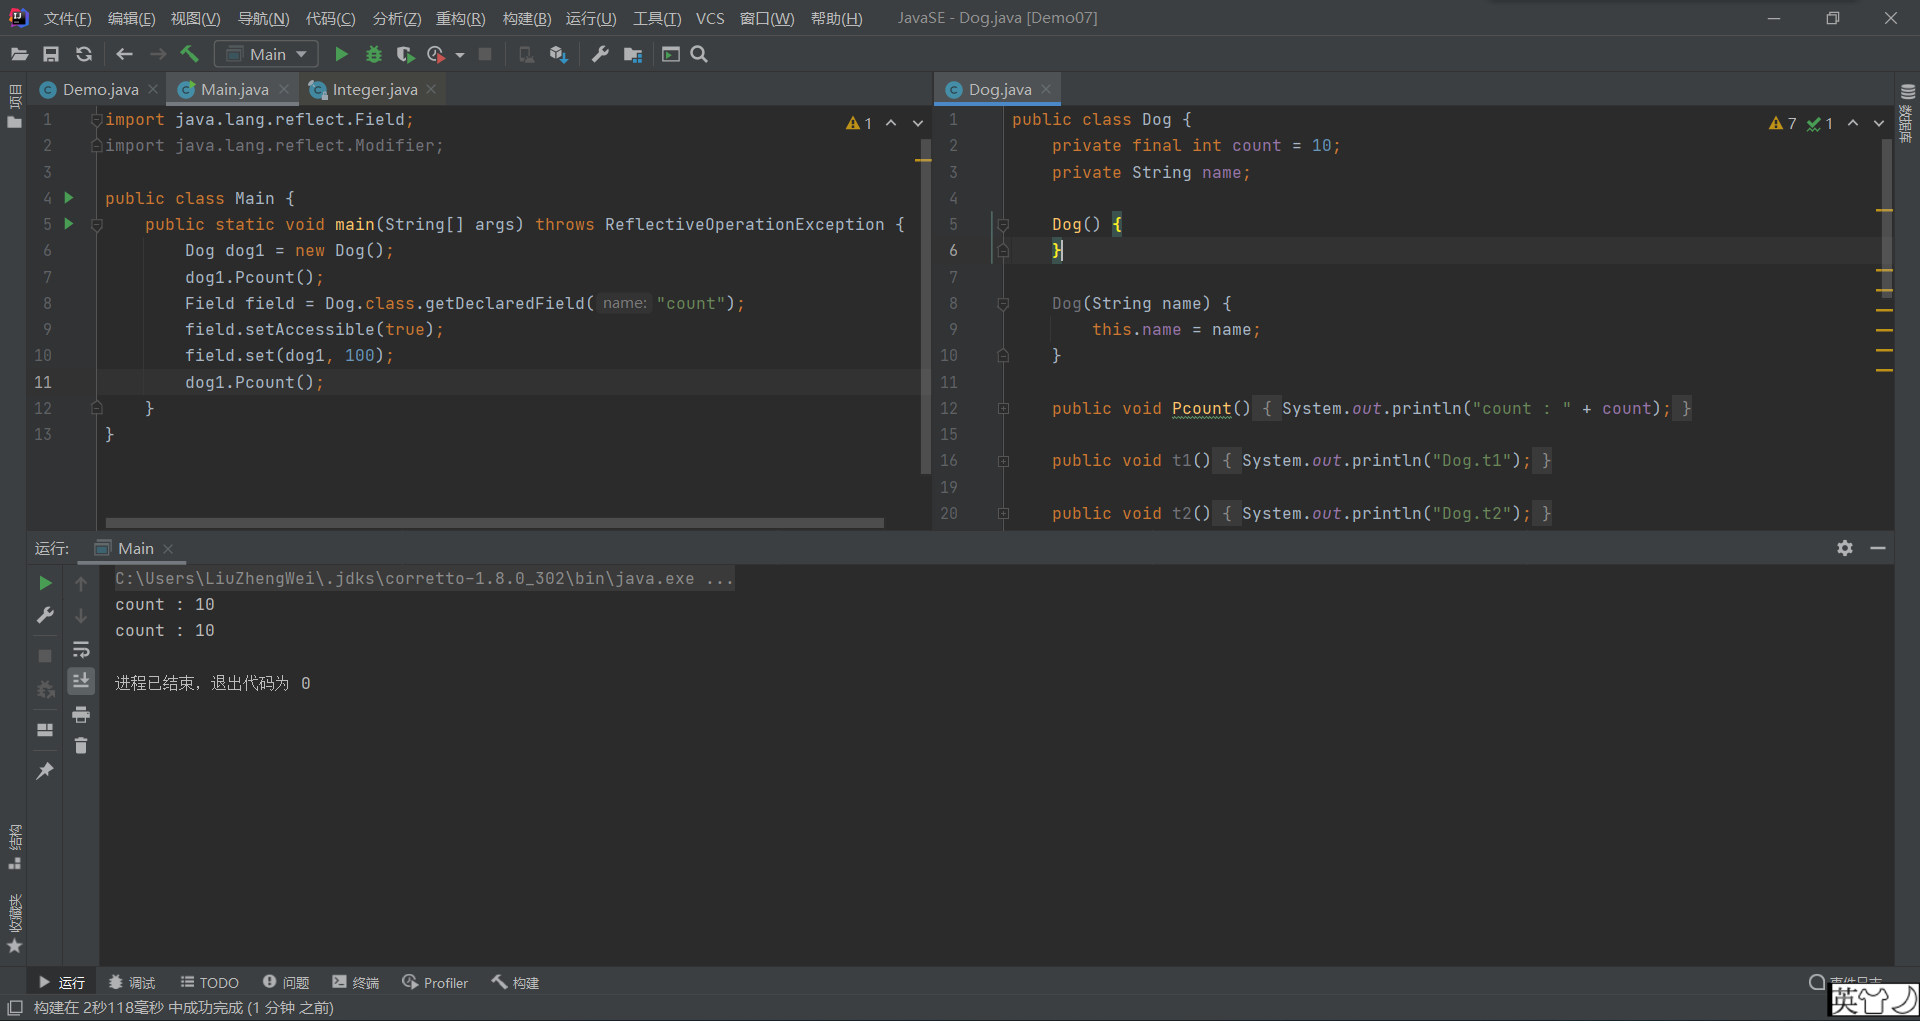Click the profiler run icon in toolbar
1920x1021 pixels.
pyautogui.click(x=436, y=54)
